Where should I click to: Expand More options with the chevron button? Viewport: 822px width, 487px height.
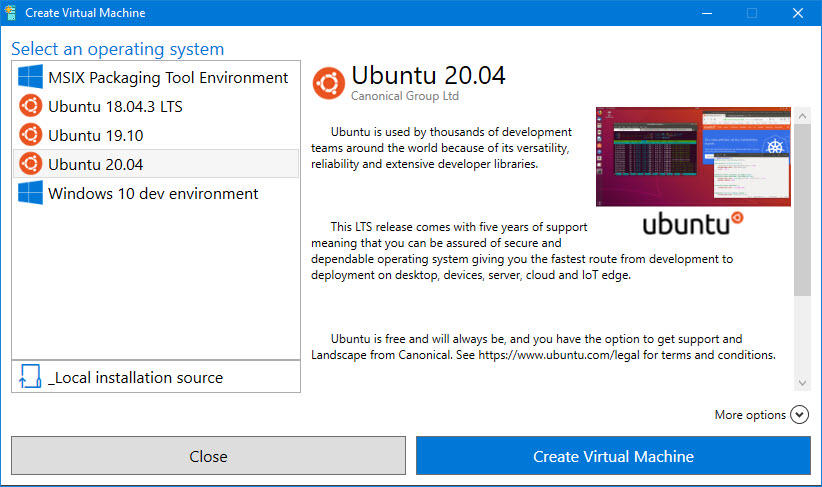coord(799,415)
